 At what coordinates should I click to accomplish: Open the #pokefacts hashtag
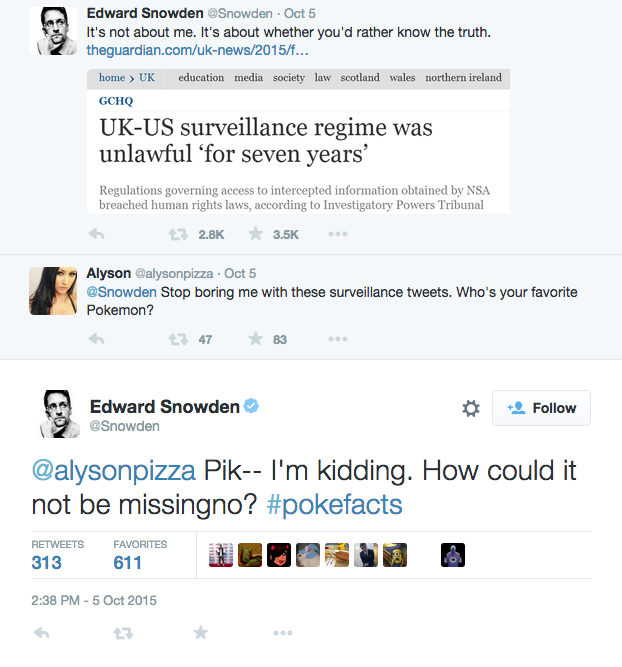(x=334, y=504)
